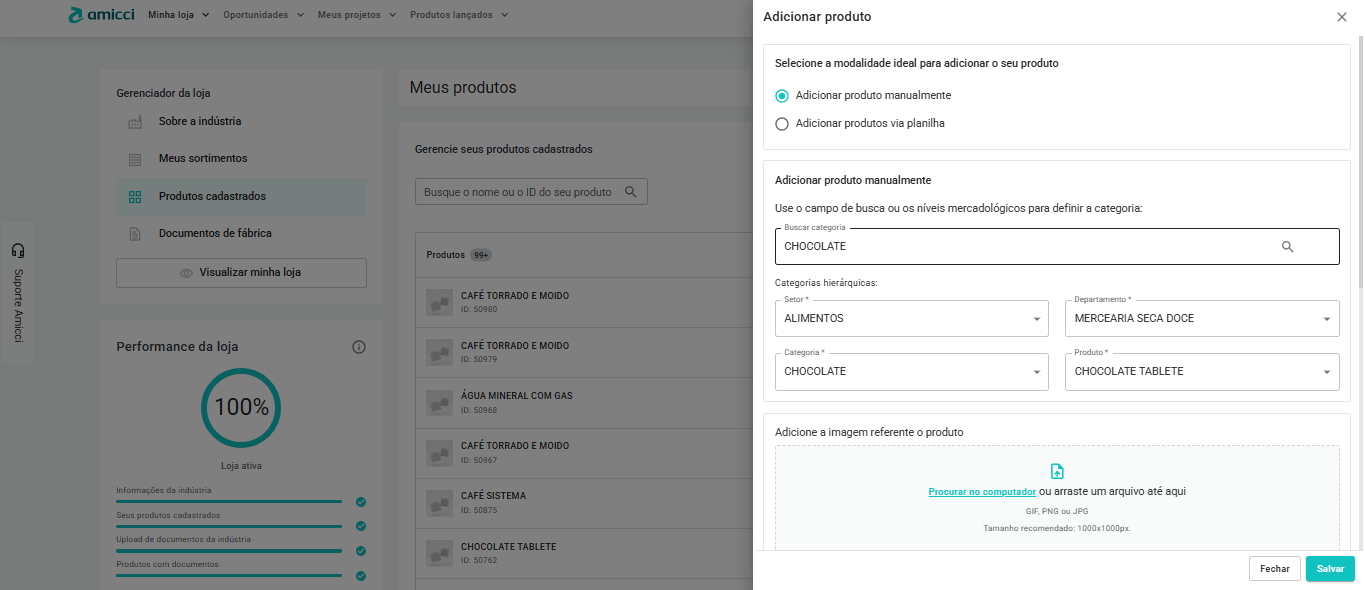Click the magnifier icon in Buscar categoria
This screenshot has height=590, width=1365.
coord(1287,246)
